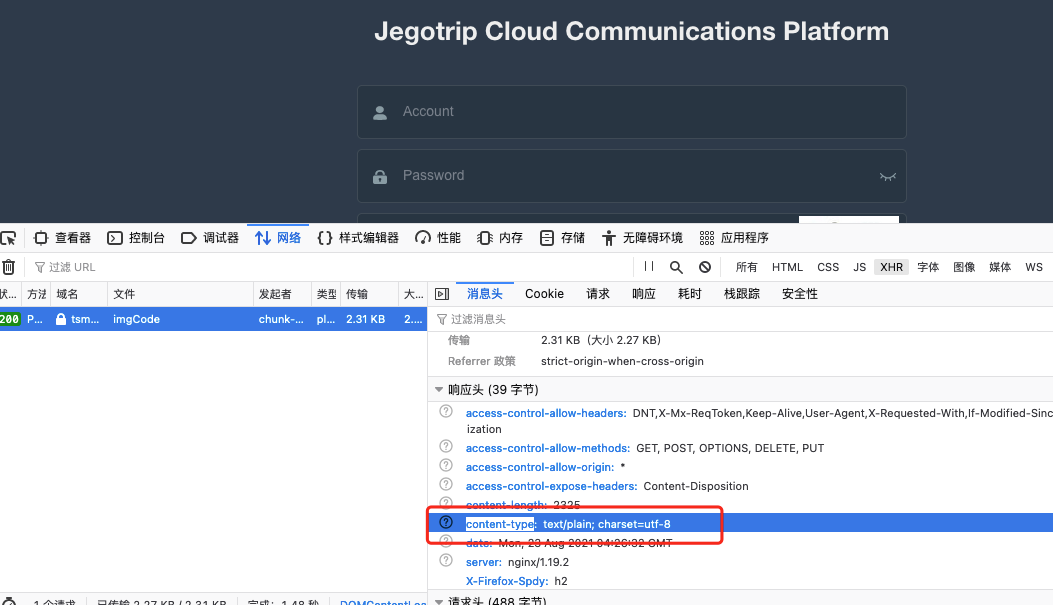
Task: Sort by 文件 column header
Action: [x=180, y=294]
